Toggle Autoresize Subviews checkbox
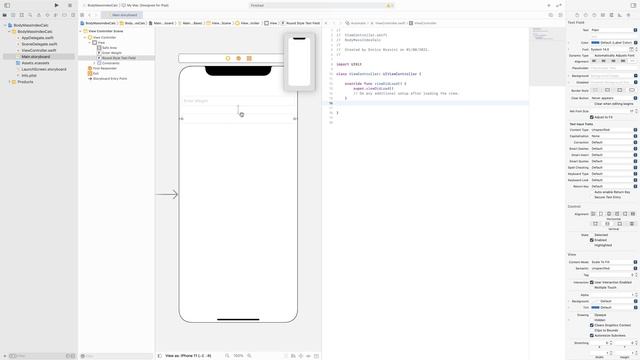Image resolution: width=640 pixels, height=360 pixels. (591, 336)
